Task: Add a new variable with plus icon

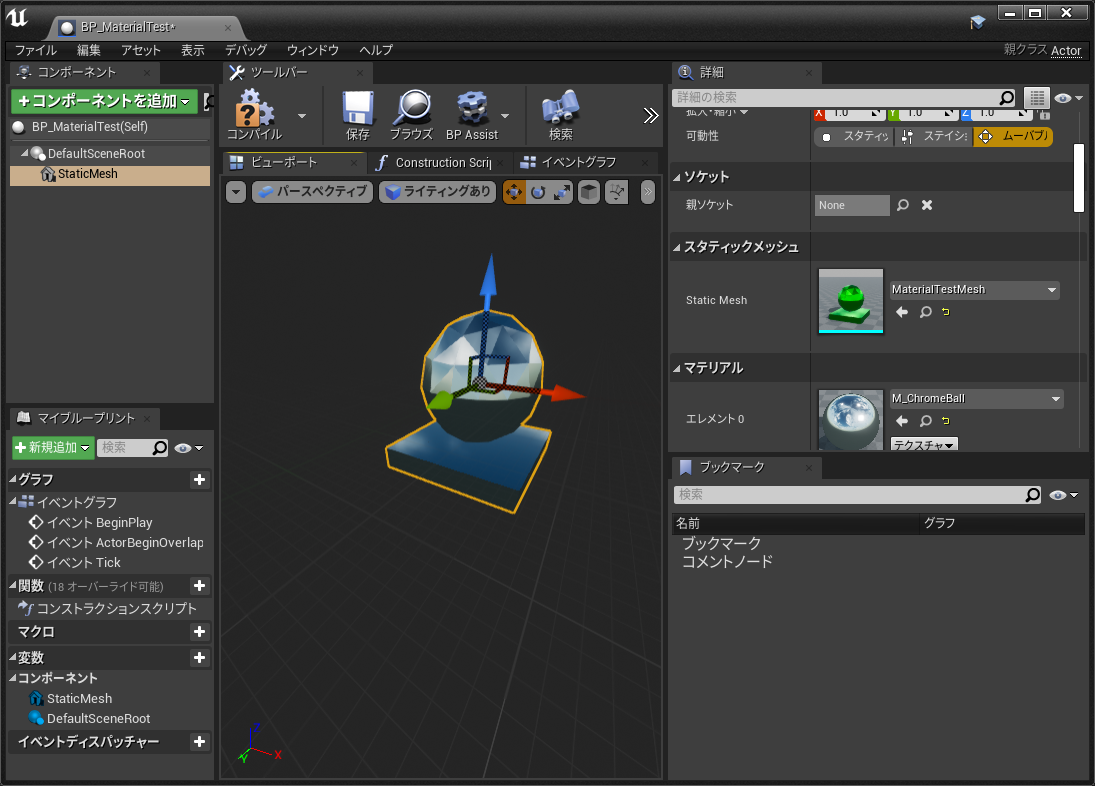Action: (x=199, y=658)
